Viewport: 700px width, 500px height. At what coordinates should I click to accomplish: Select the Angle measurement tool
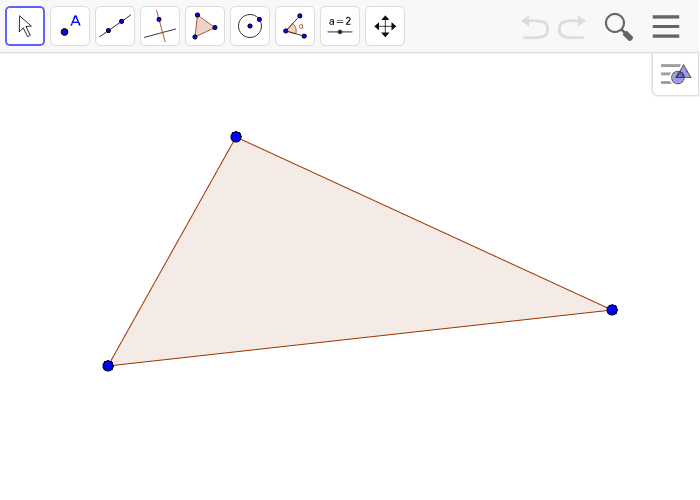[x=295, y=26]
